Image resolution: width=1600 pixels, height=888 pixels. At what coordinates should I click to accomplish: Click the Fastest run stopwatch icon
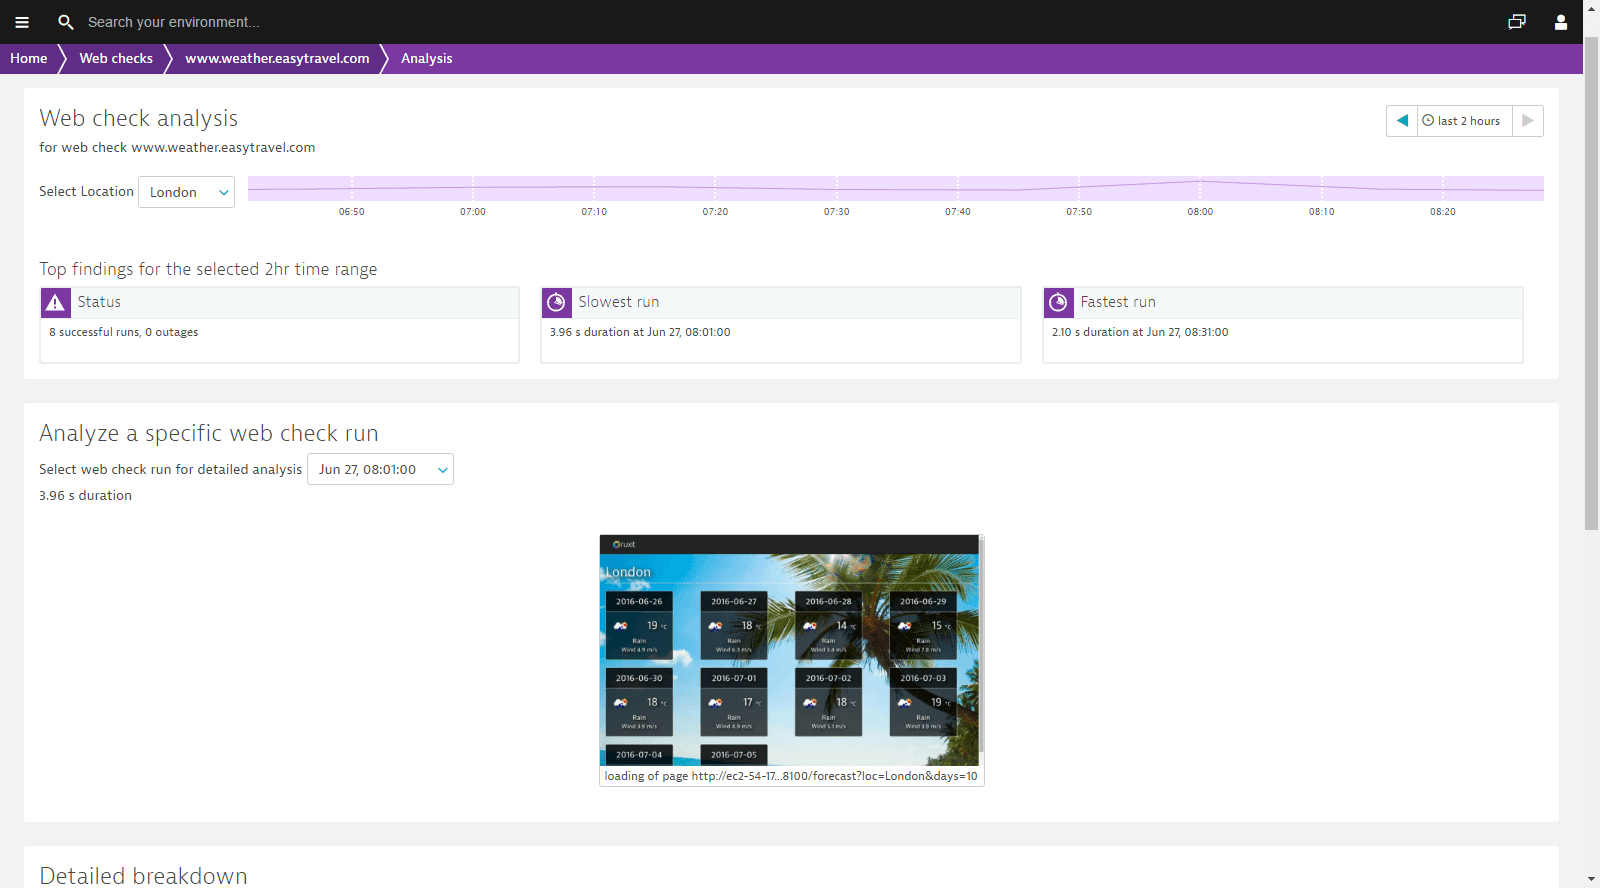pos(1058,302)
